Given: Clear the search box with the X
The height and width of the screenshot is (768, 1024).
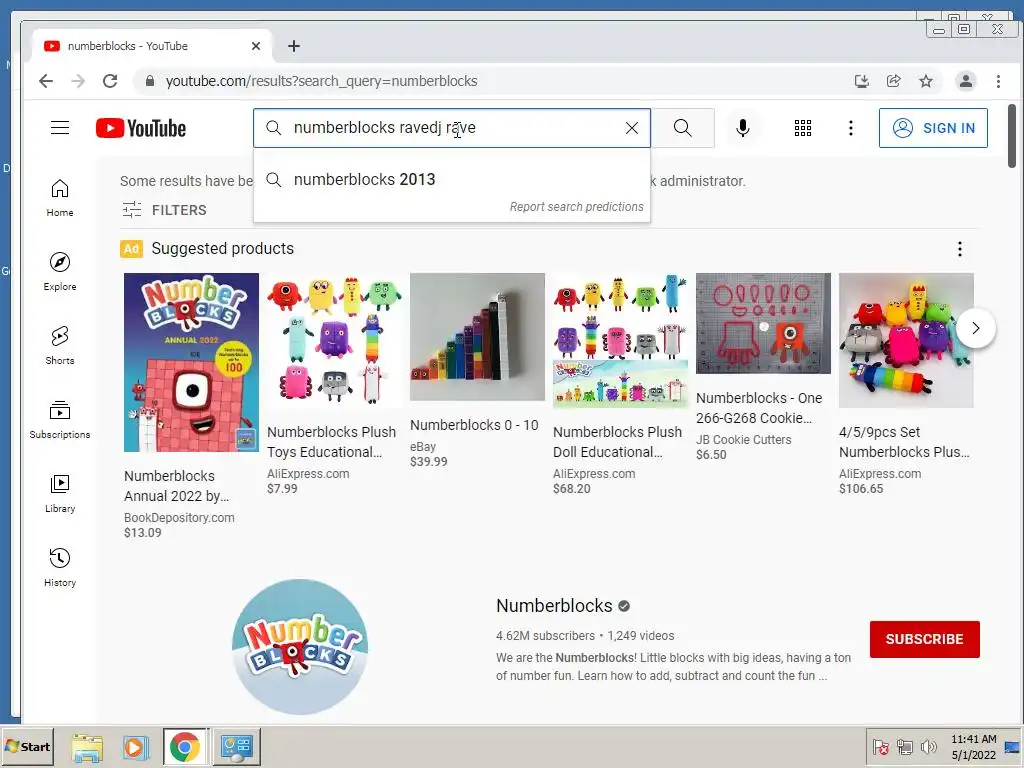Looking at the screenshot, I should (x=632, y=128).
